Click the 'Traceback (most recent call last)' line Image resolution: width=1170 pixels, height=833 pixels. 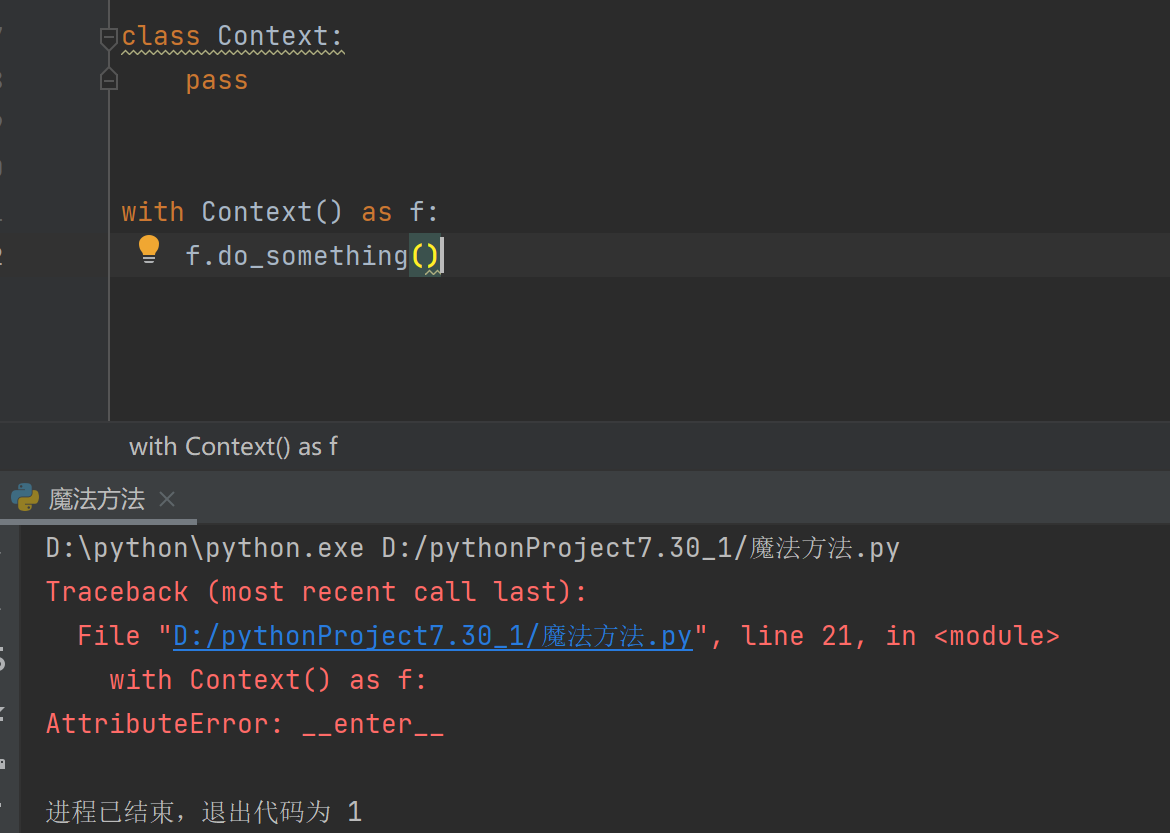click(x=316, y=592)
